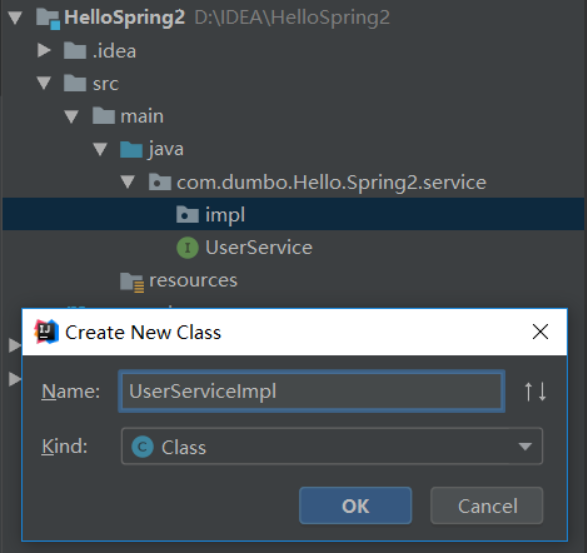Viewport: 587px width, 553px height.
Task: Click the HelloSpring2 project module icon
Action: coord(48,18)
